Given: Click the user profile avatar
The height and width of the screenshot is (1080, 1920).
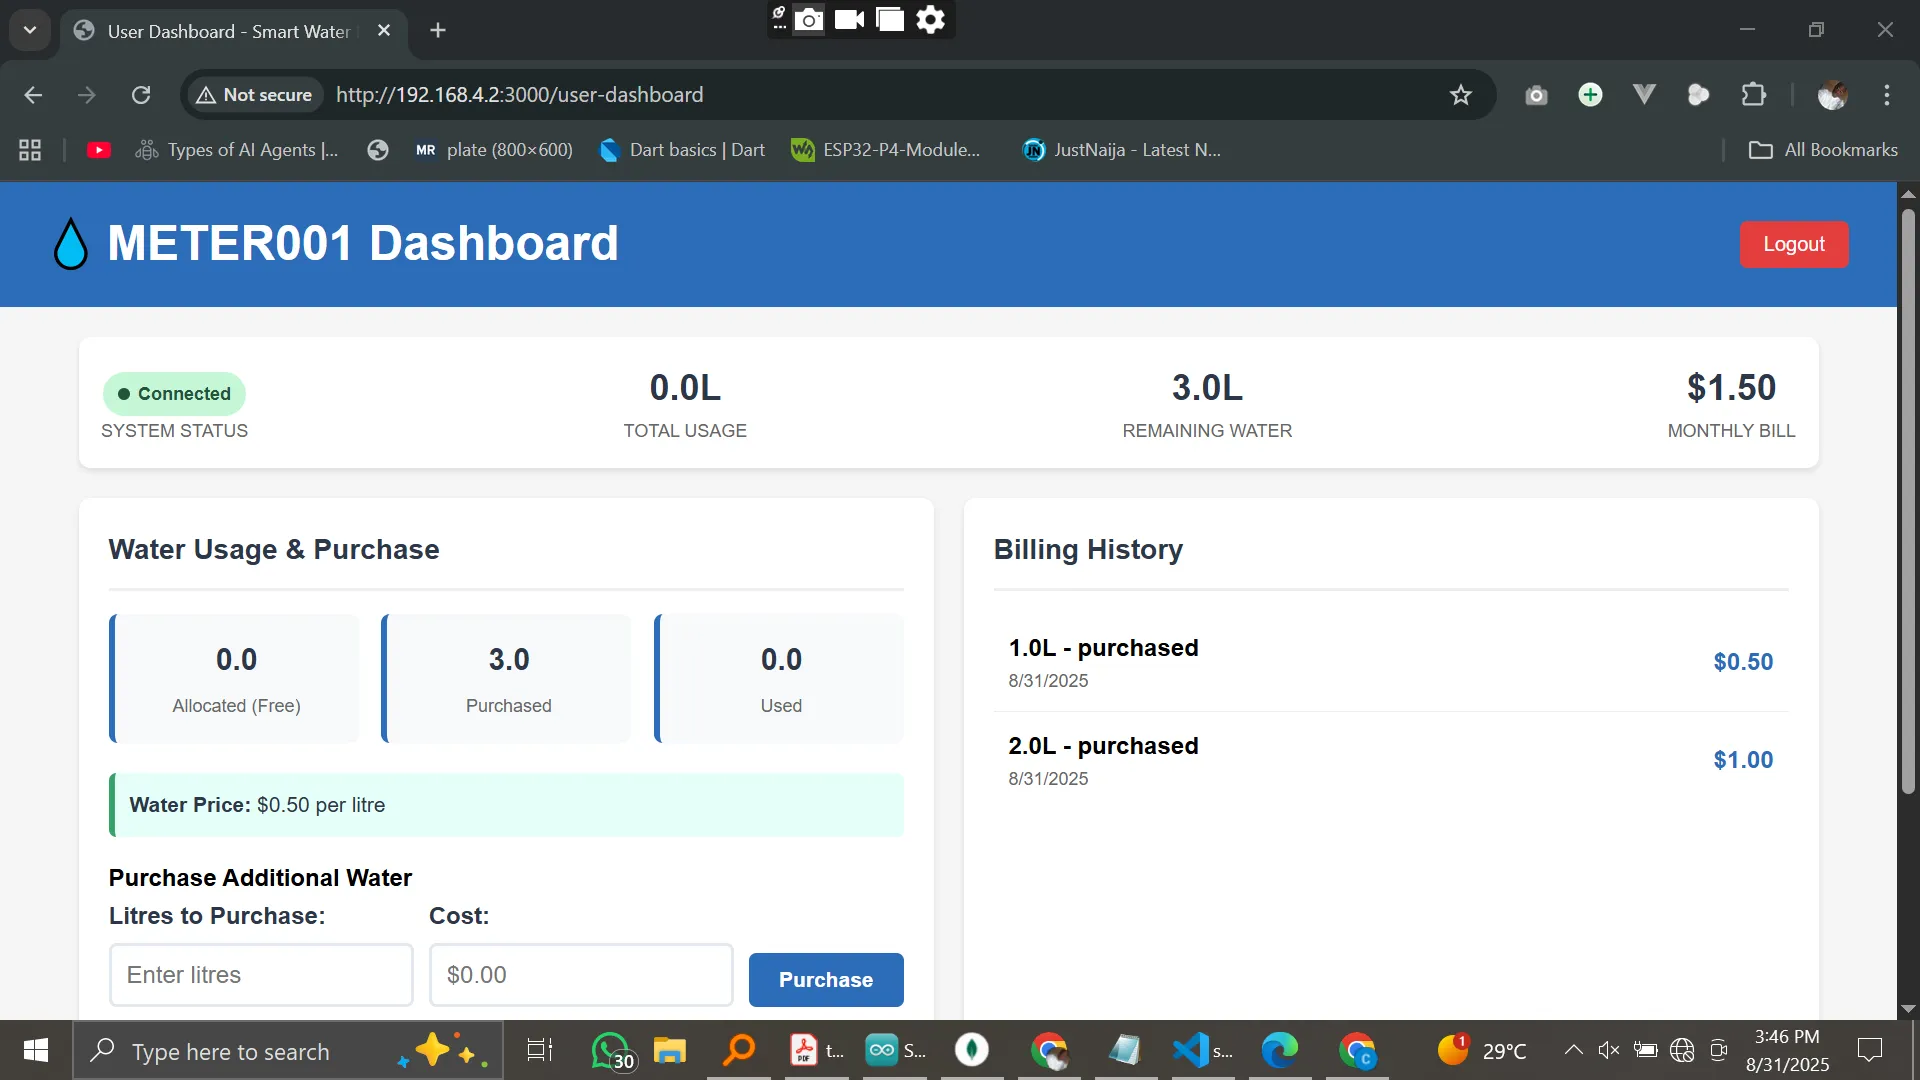Looking at the screenshot, I should pos(1831,95).
